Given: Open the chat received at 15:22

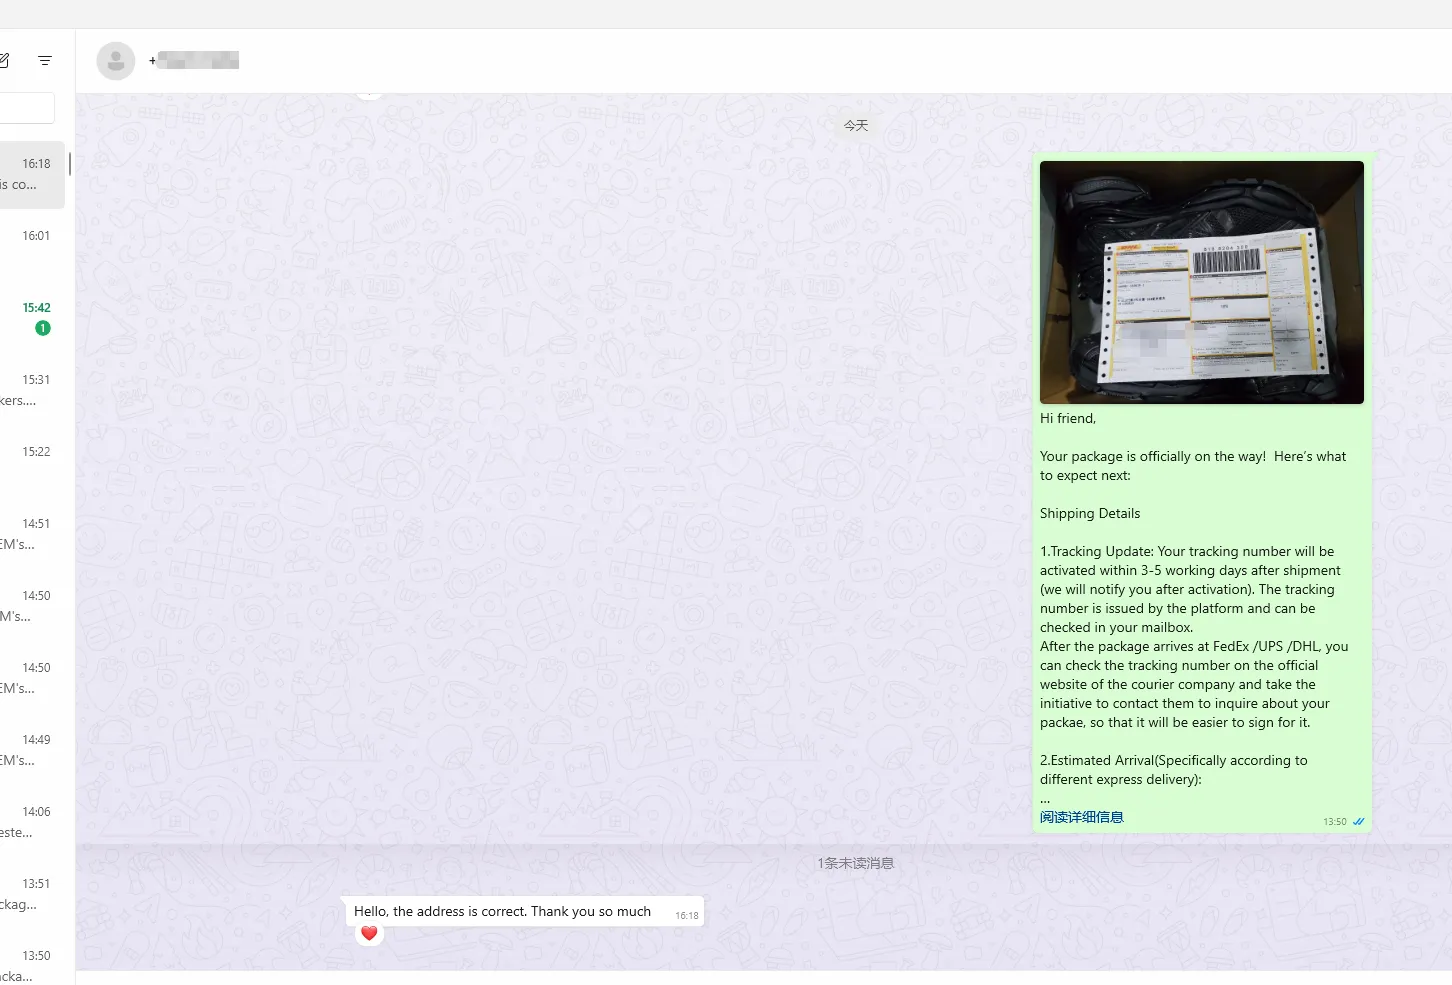Looking at the screenshot, I should pyautogui.click(x=32, y=461).
